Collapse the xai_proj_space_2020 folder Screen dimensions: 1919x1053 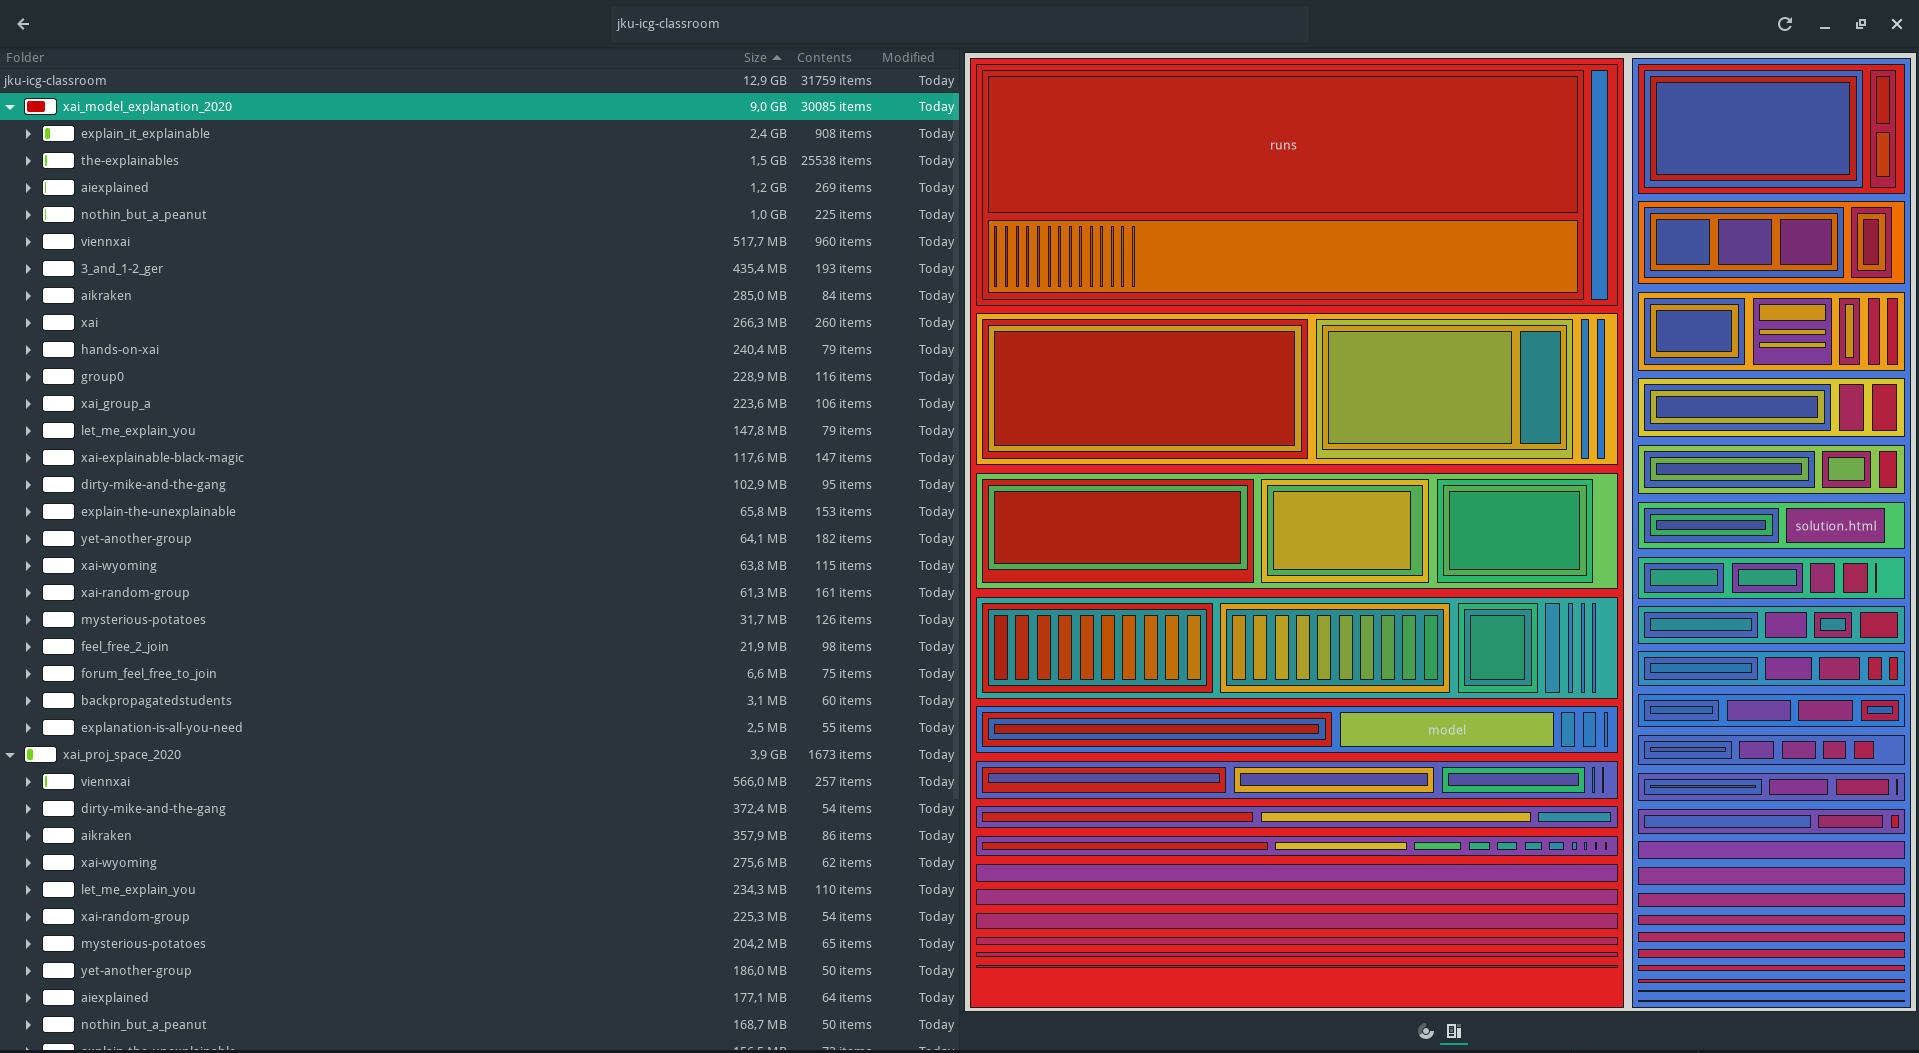pos(10,755)
